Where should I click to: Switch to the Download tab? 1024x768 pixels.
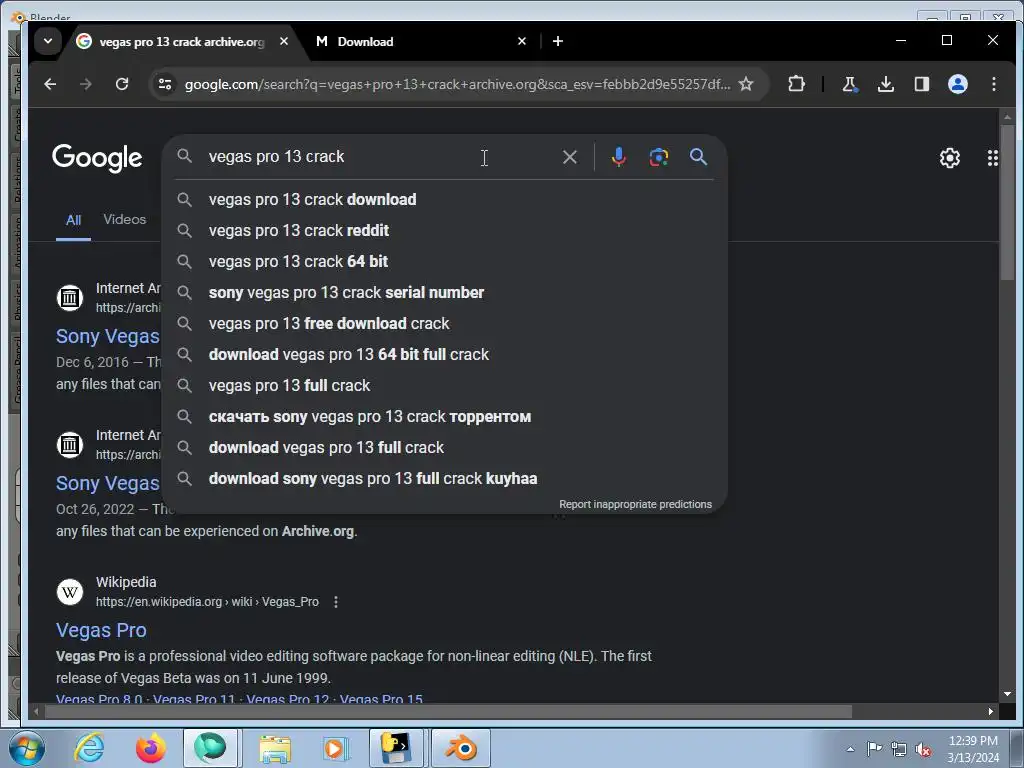click(x=418, y=41)
